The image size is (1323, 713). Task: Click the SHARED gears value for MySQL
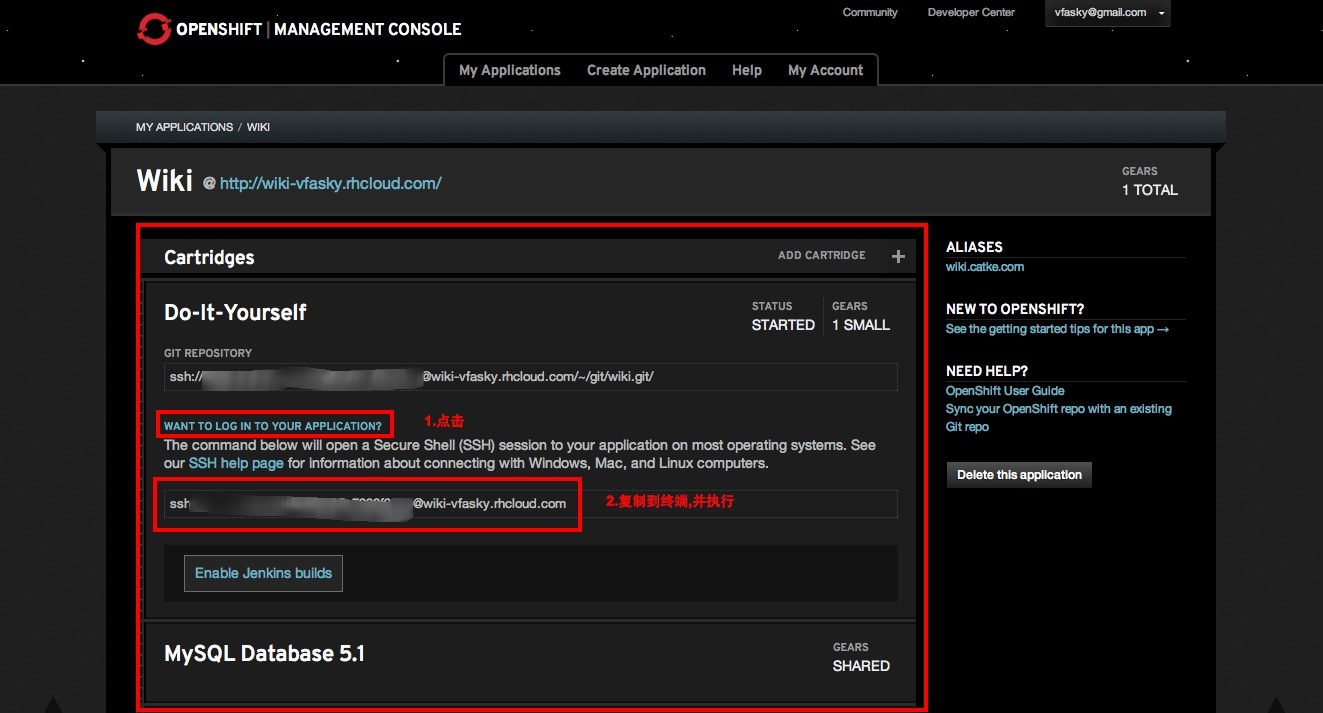861,666
